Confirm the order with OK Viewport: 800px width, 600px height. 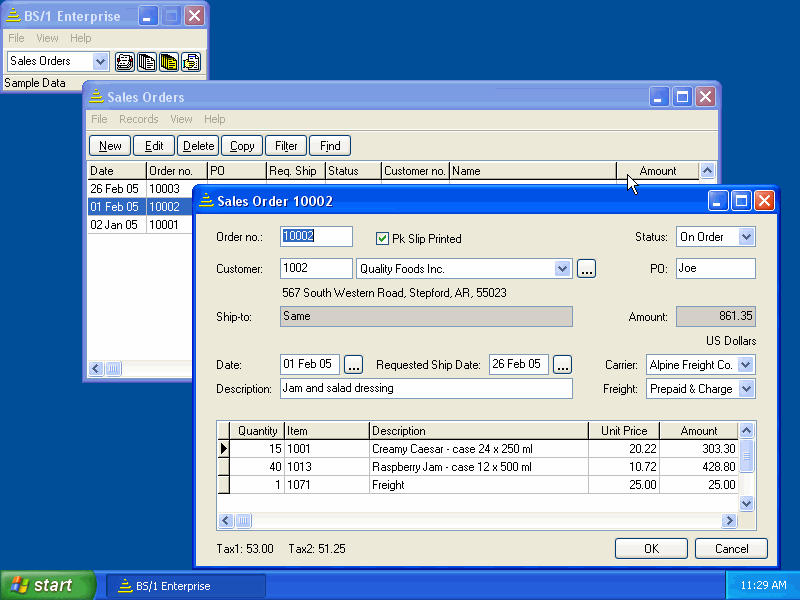652,548
